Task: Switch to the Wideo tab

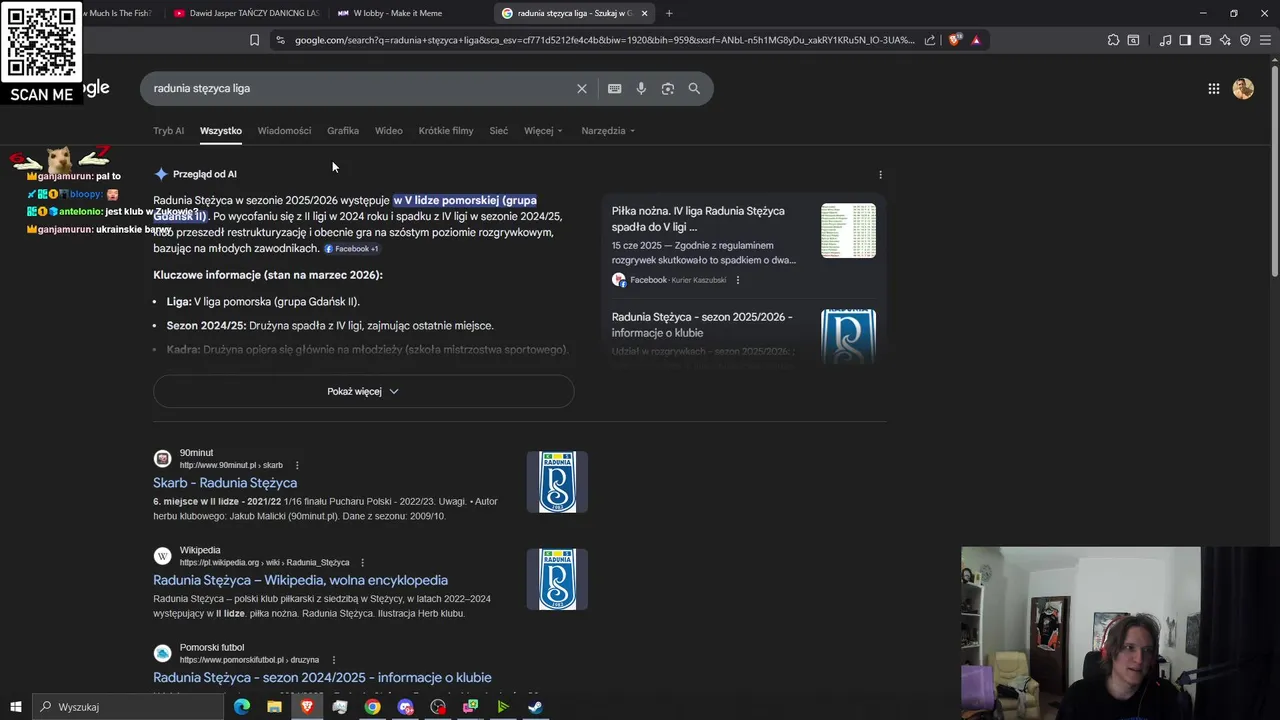Action: tap(388, 131)
